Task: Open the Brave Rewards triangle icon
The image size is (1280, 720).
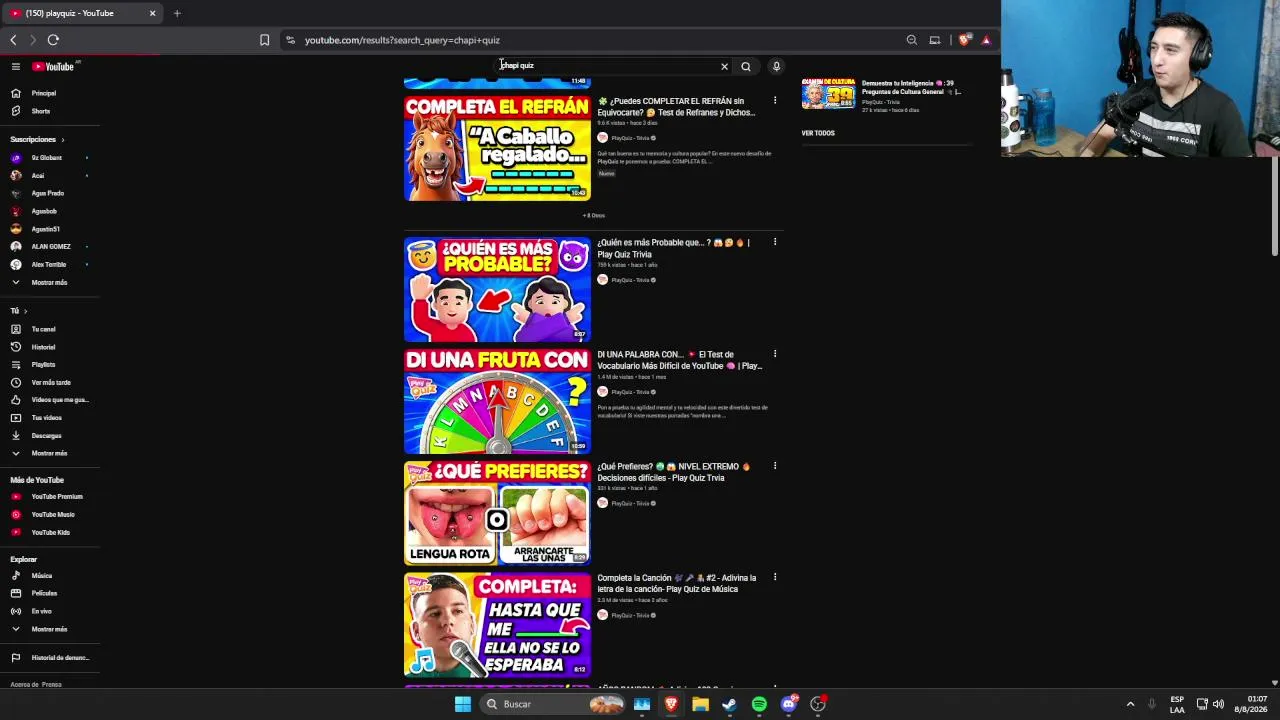Action: pos(986,40)
